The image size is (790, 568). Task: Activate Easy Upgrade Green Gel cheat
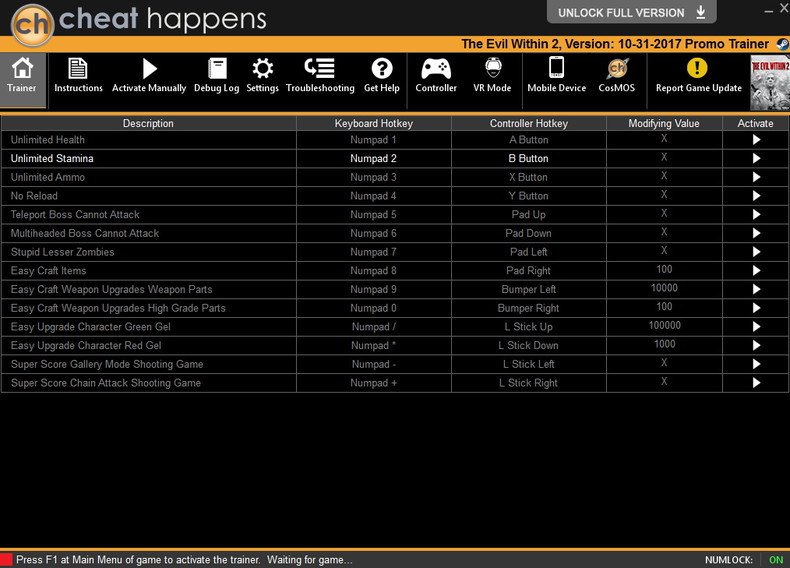point(756,327)
